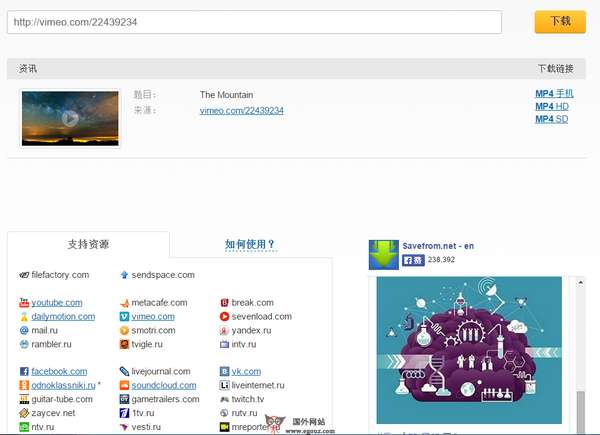
Task: Click the sevenload.com play icon
Action: coord(224,317)
